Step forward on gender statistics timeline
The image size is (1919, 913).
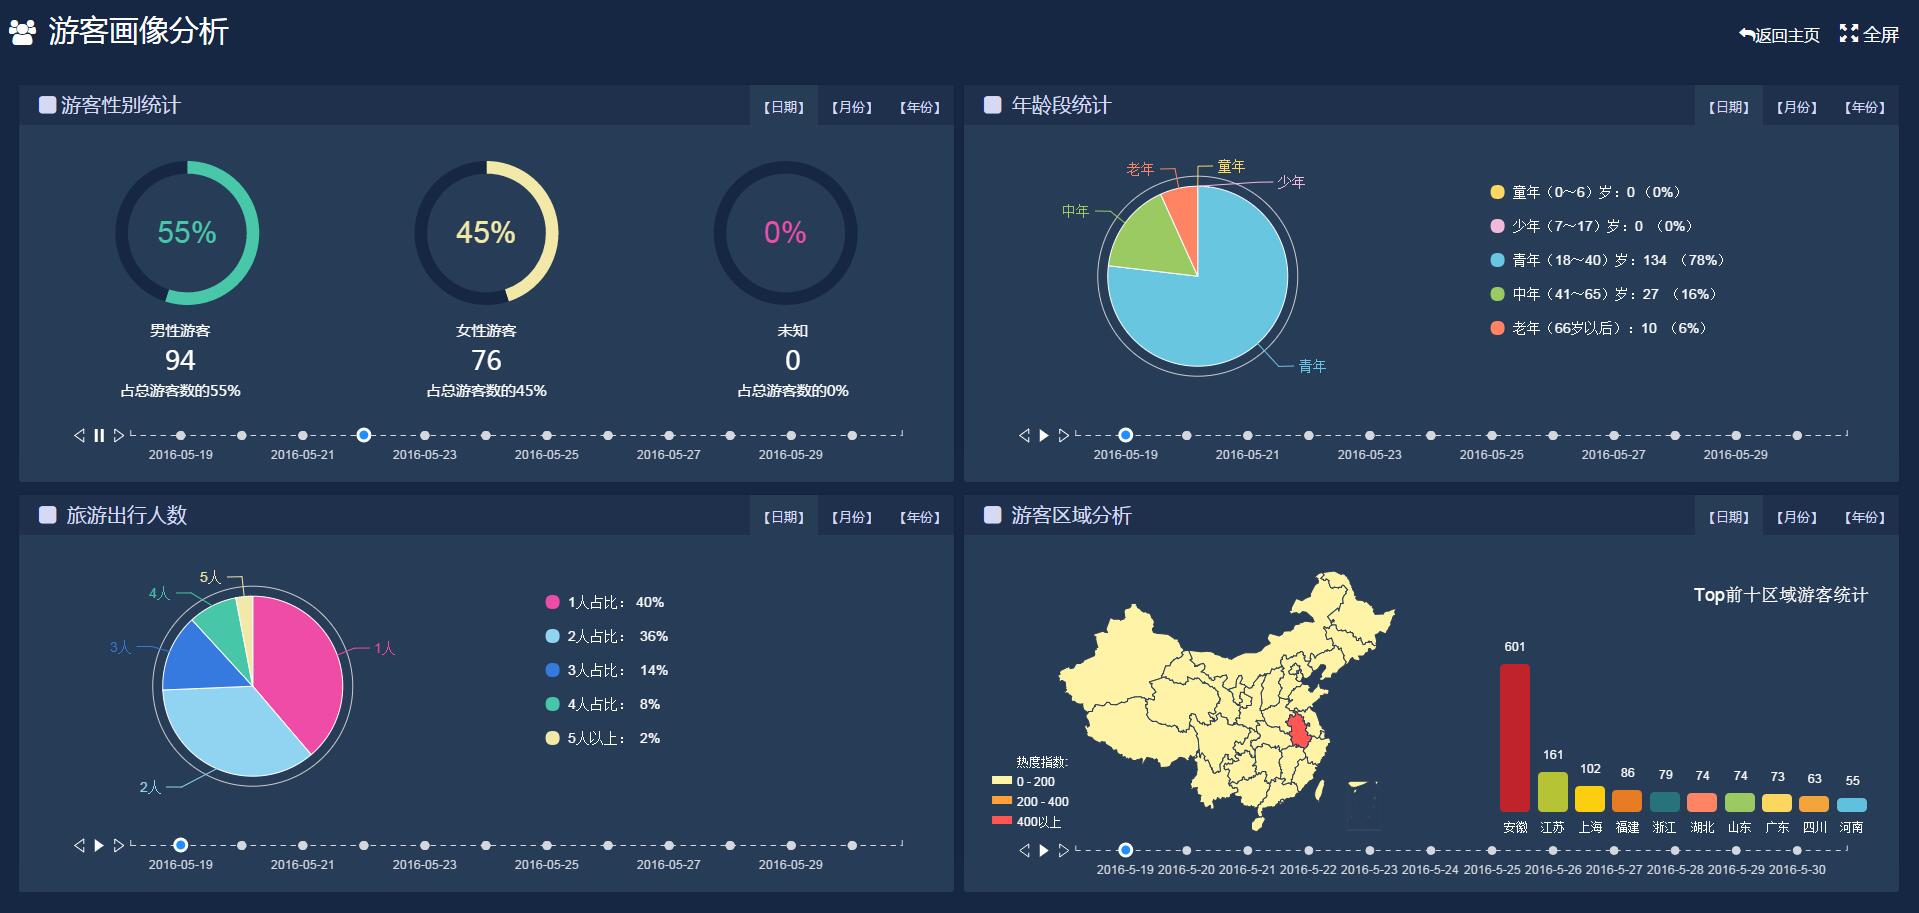[x=119, y=435]
